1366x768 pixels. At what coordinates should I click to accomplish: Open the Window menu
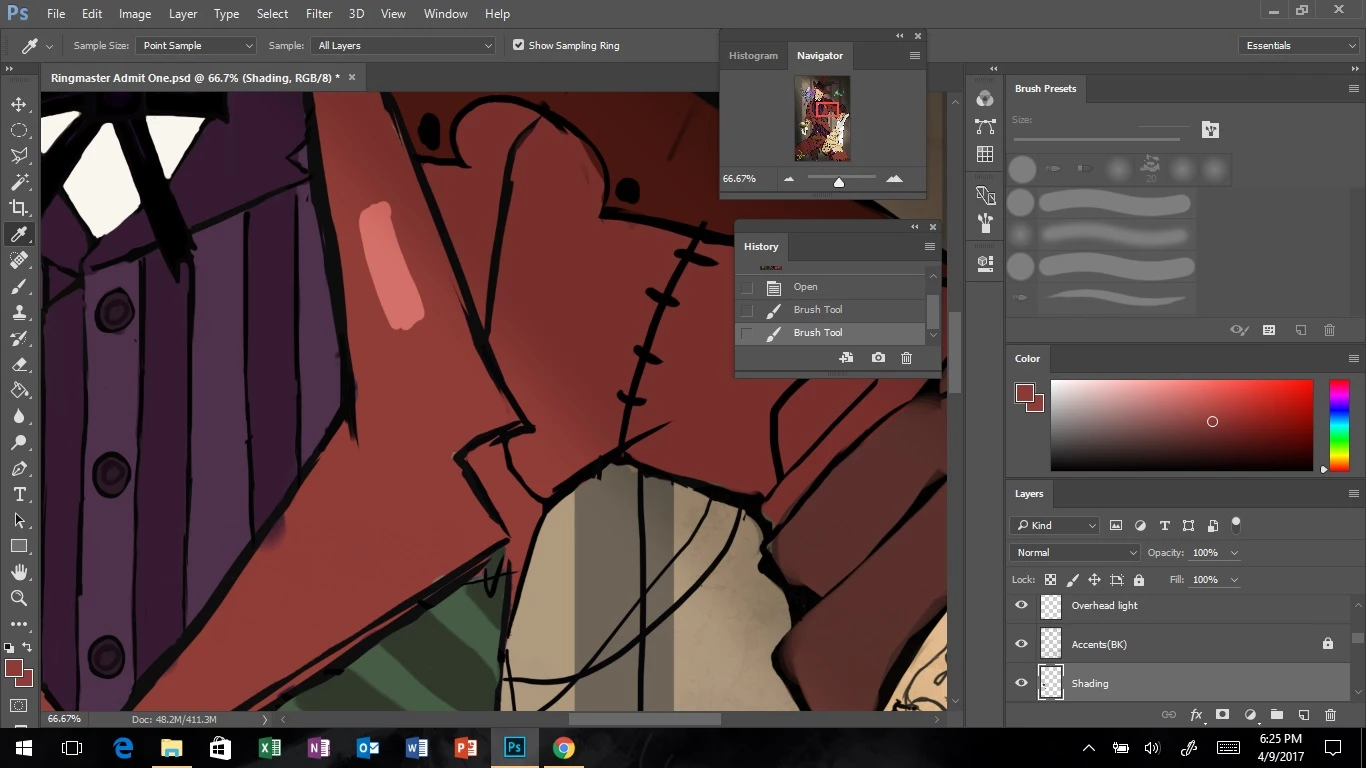(446, 14)
